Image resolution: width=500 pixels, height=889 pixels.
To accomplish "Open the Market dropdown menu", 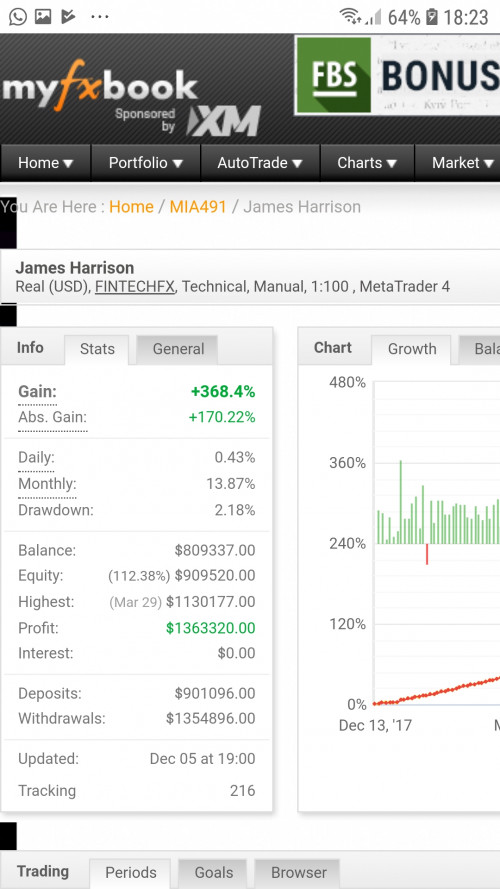I will pos(458,163).
